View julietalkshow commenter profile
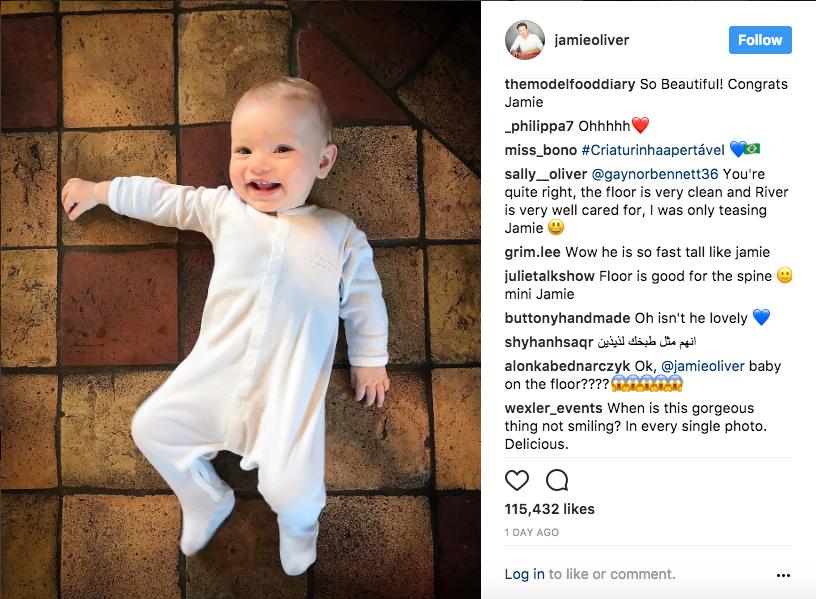This screenshot has width=816, height=599. [549, 276]
